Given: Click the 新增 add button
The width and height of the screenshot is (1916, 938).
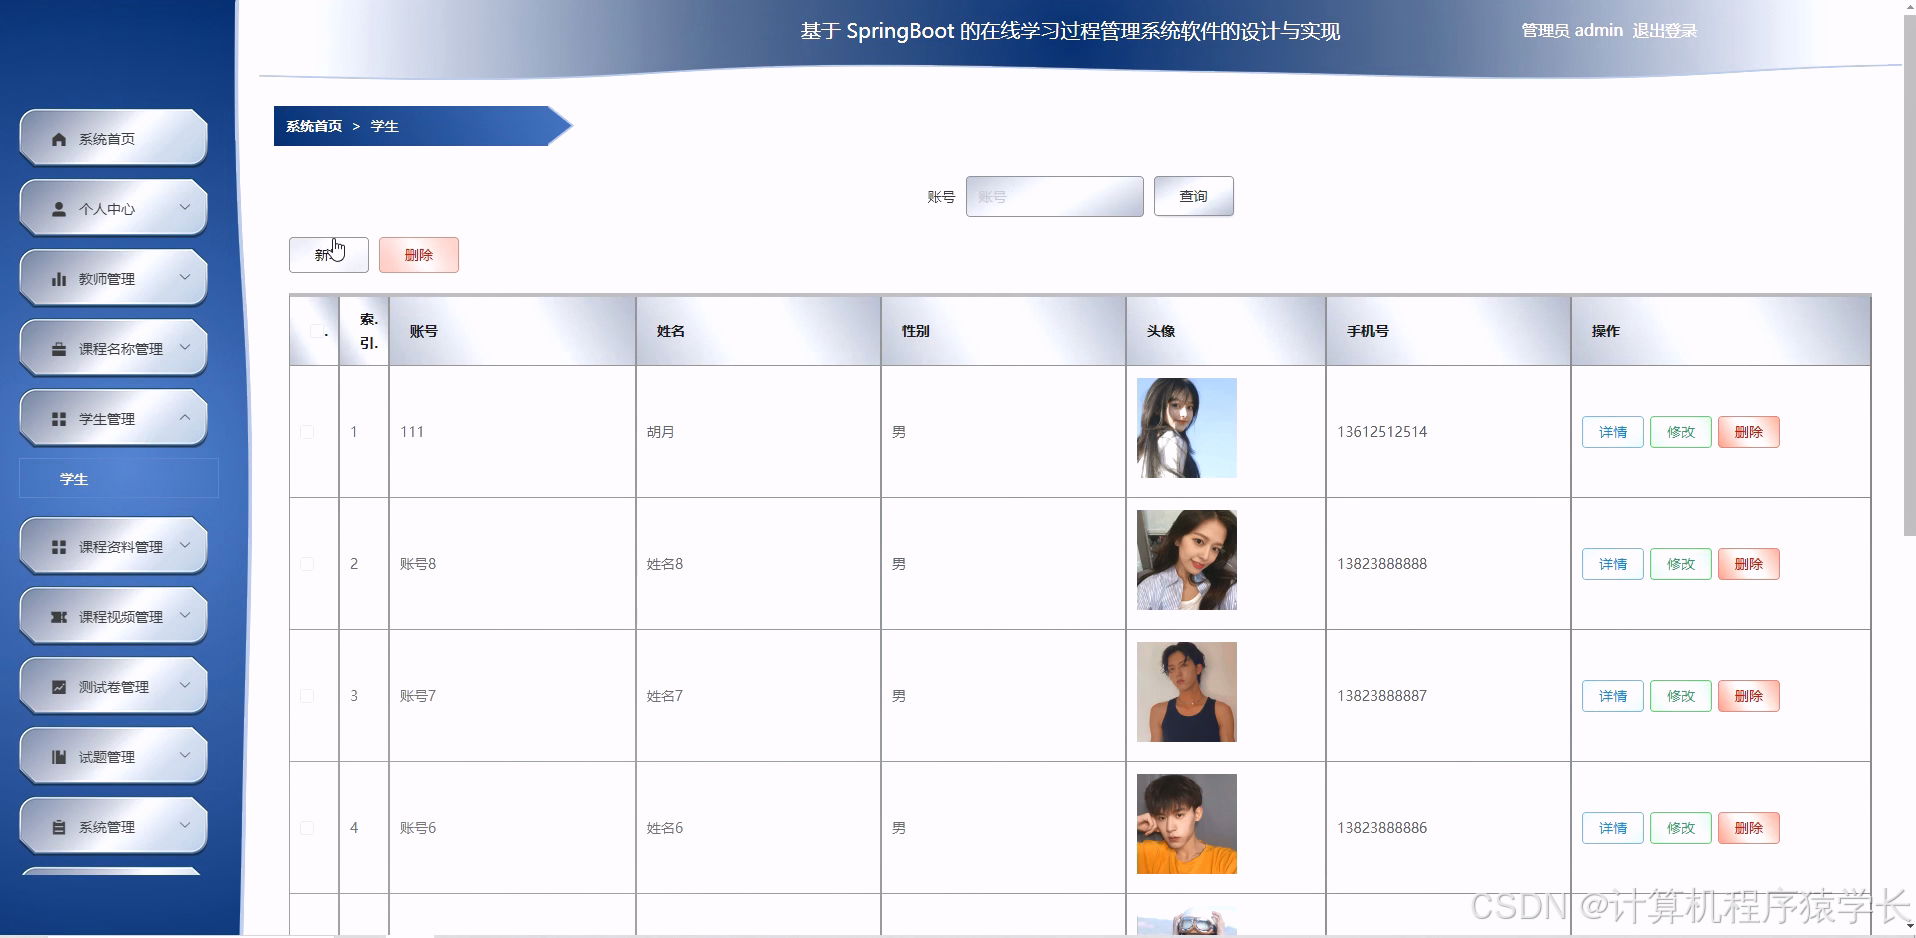Looking at the screenshot, I should (329, 255).
